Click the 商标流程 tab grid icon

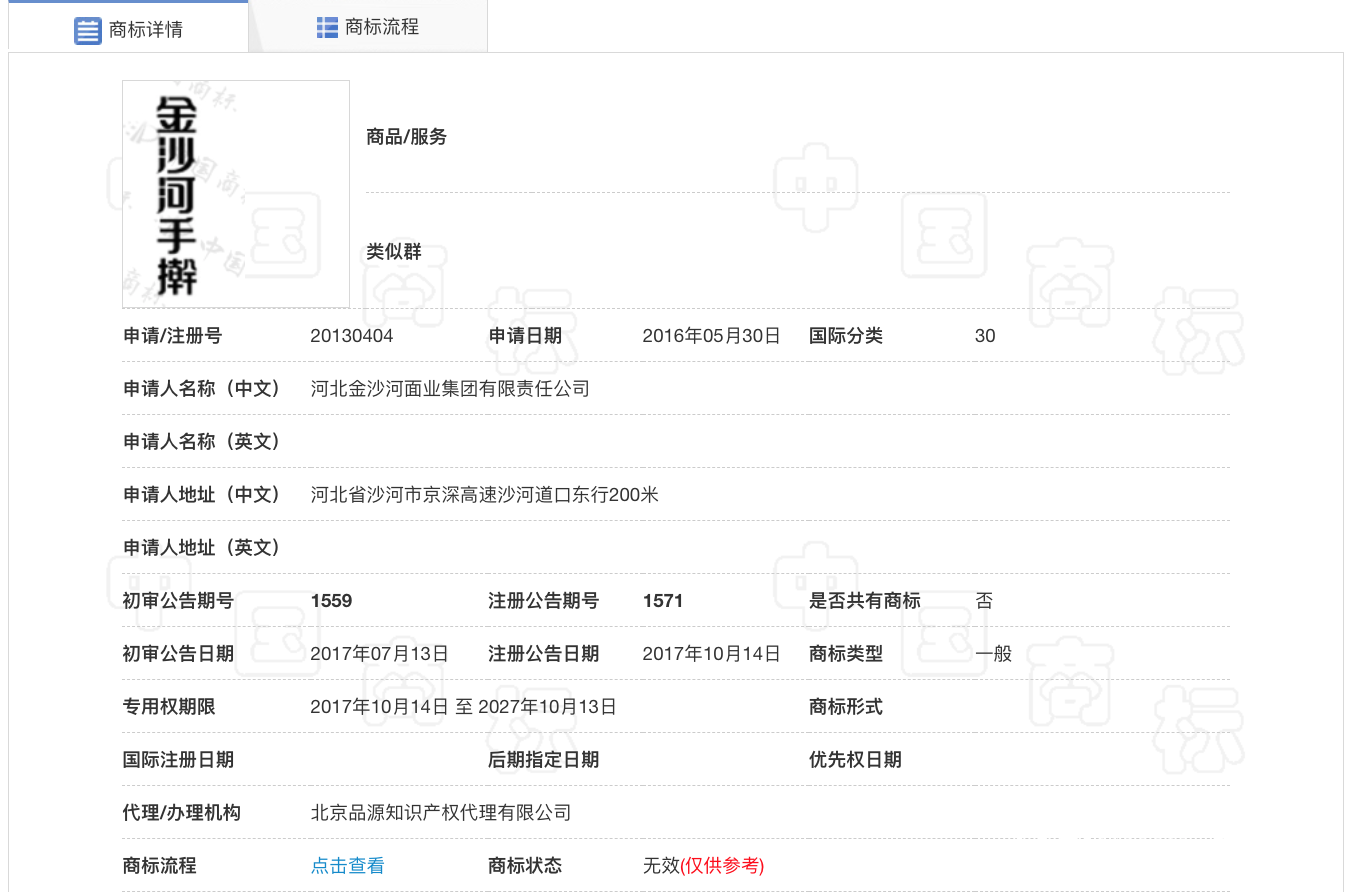327,27
